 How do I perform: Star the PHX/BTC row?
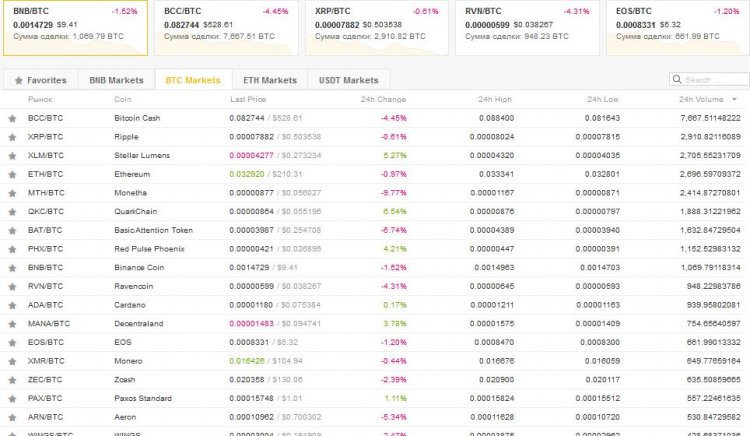(x=12, y=249)
